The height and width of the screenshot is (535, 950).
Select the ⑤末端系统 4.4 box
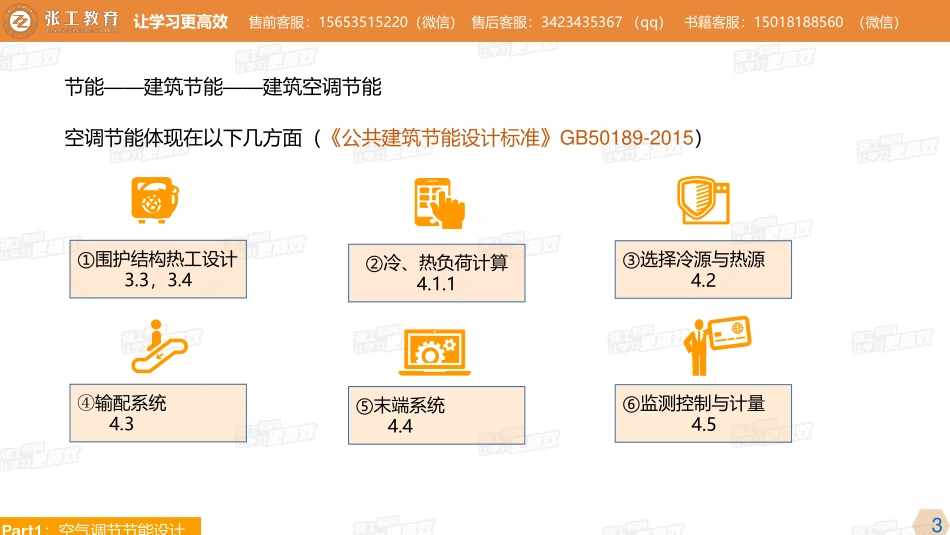[x=436, y=415]
